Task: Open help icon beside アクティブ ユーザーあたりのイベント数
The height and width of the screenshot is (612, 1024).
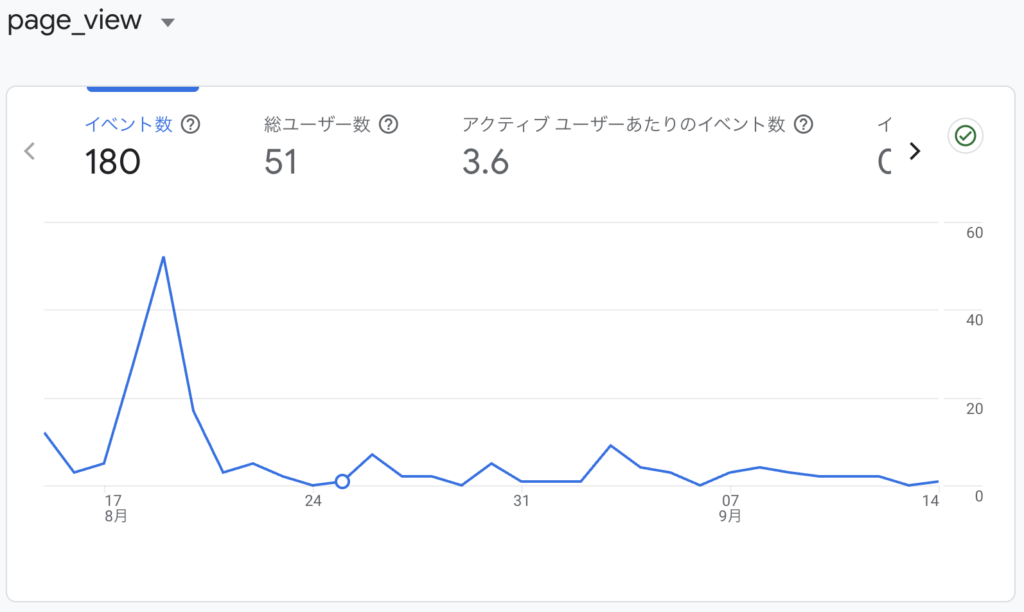Action: [x=803, y=125]
